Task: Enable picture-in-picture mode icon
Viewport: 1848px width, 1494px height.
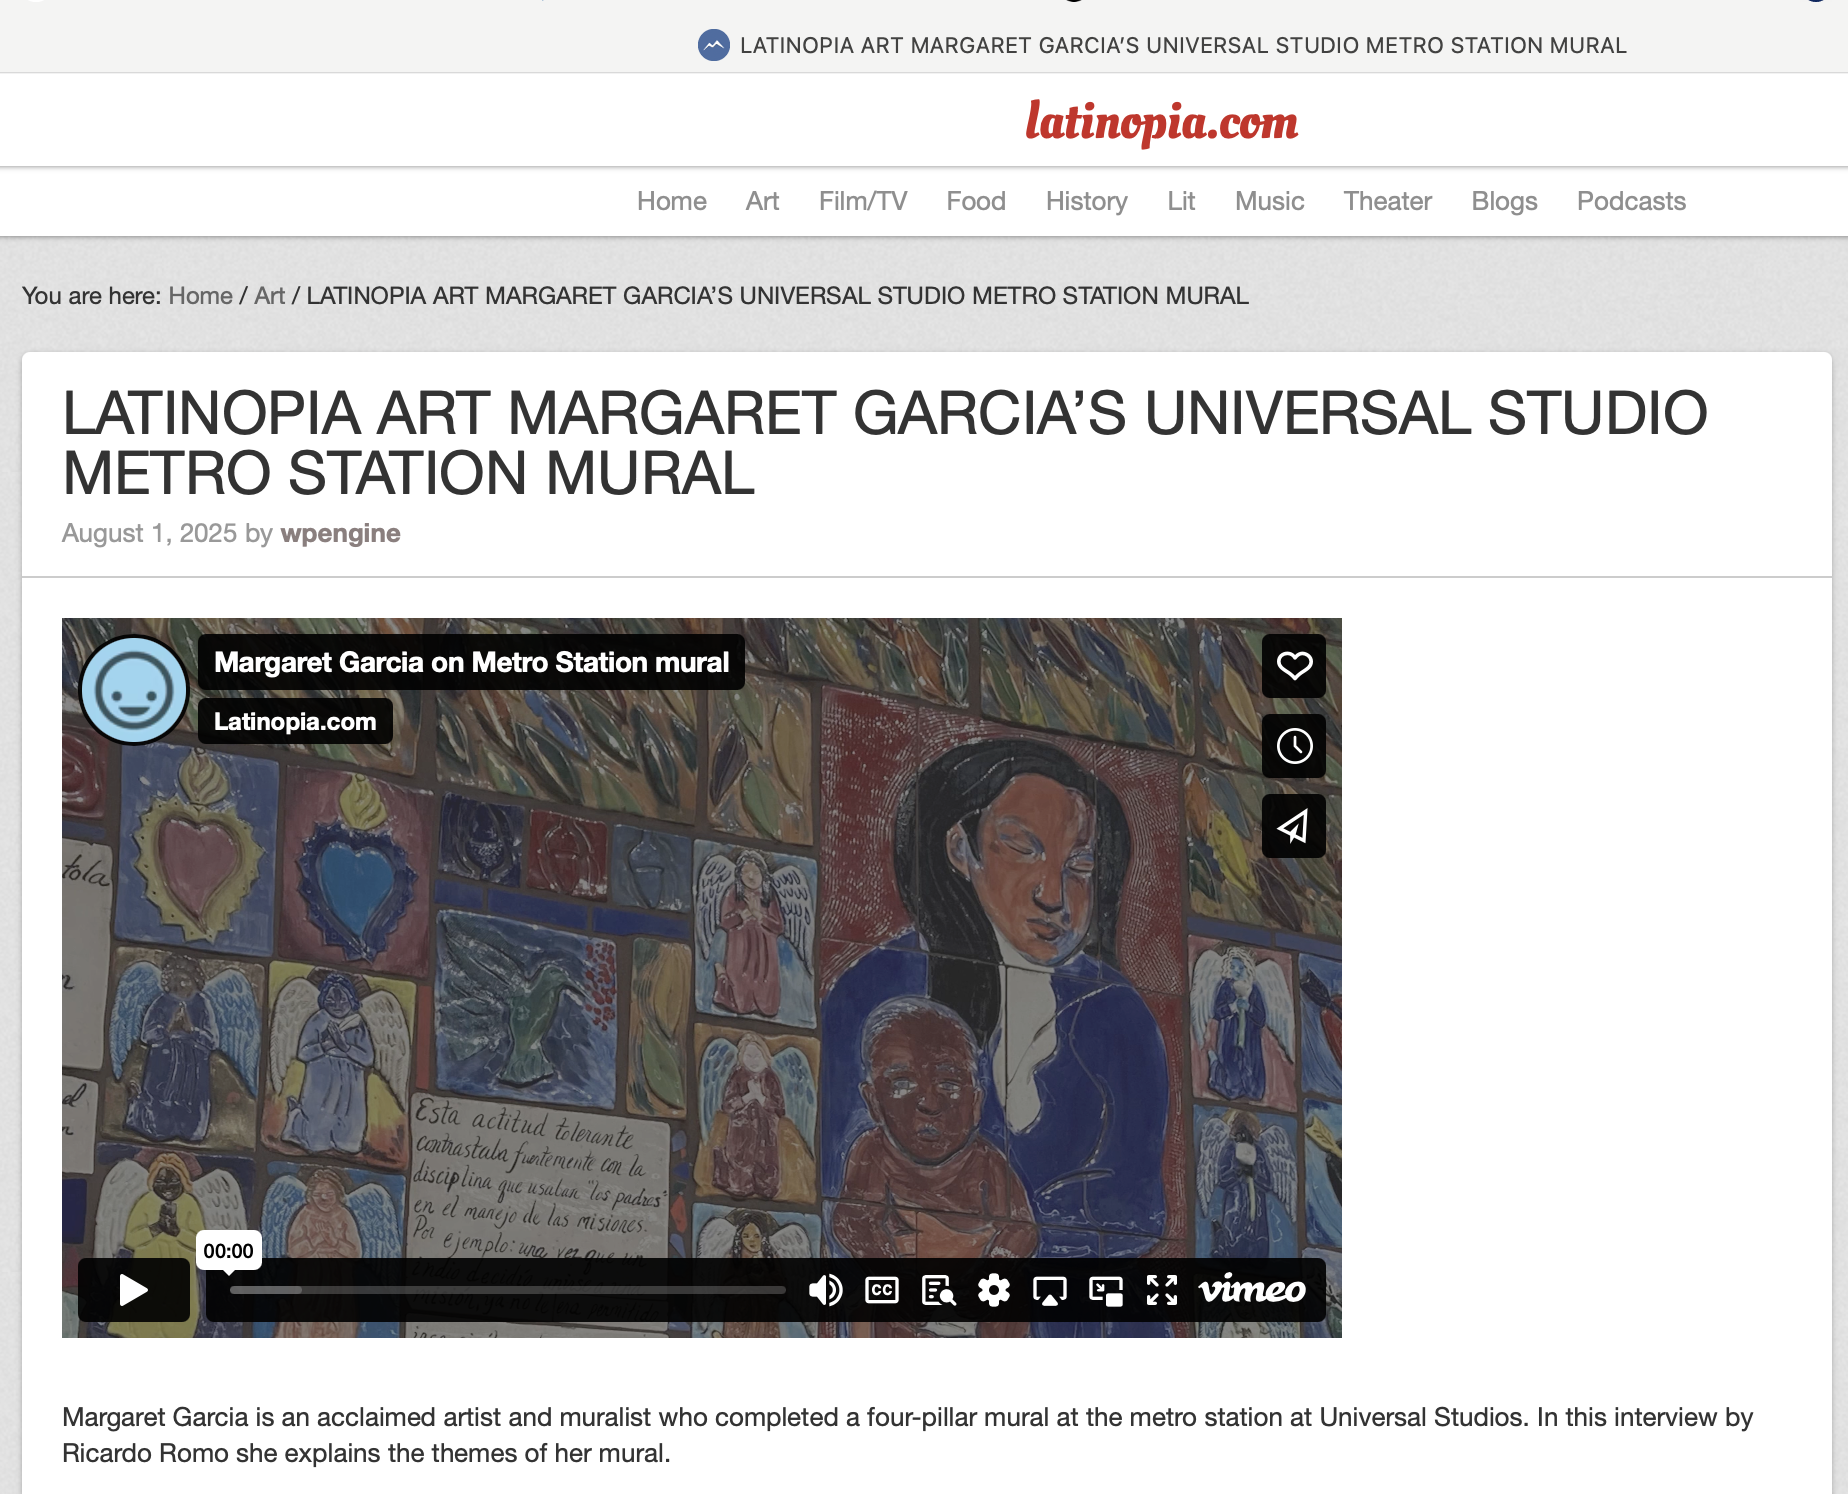Action: click(x=1106, y=1290)
